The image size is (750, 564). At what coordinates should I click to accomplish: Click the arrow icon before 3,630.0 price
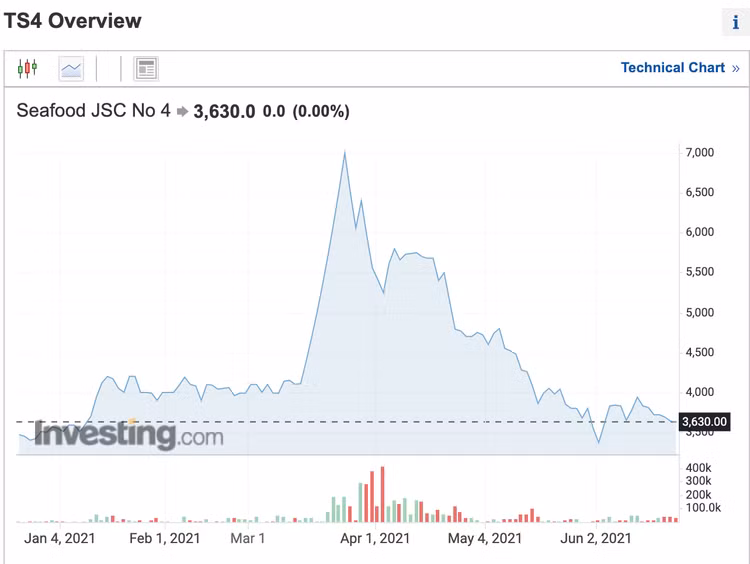(x=182, y=112)
